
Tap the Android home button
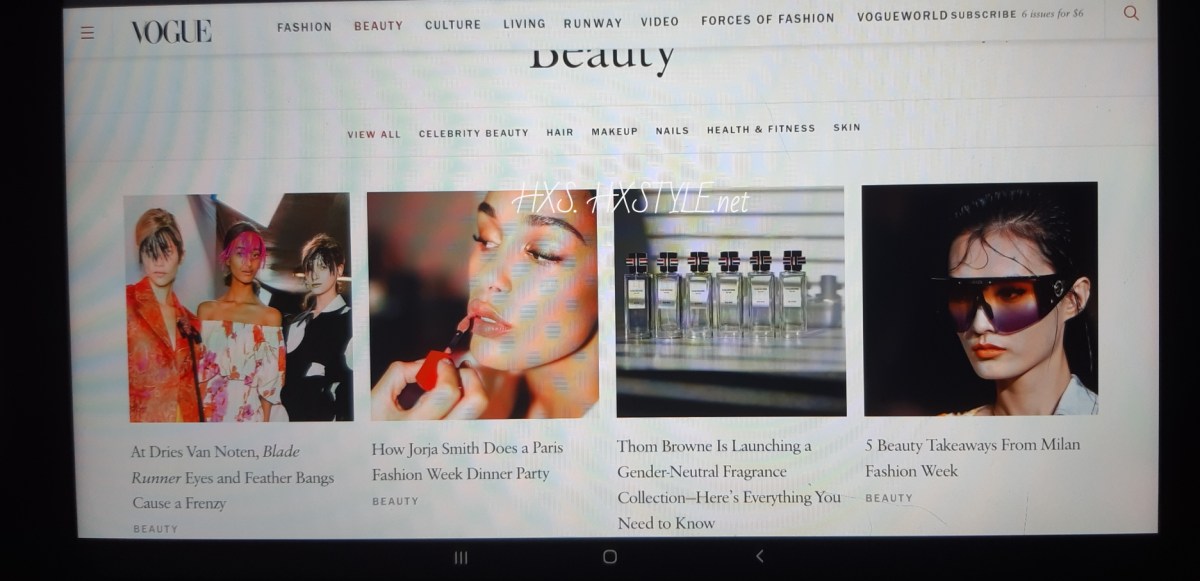[609, 556]
